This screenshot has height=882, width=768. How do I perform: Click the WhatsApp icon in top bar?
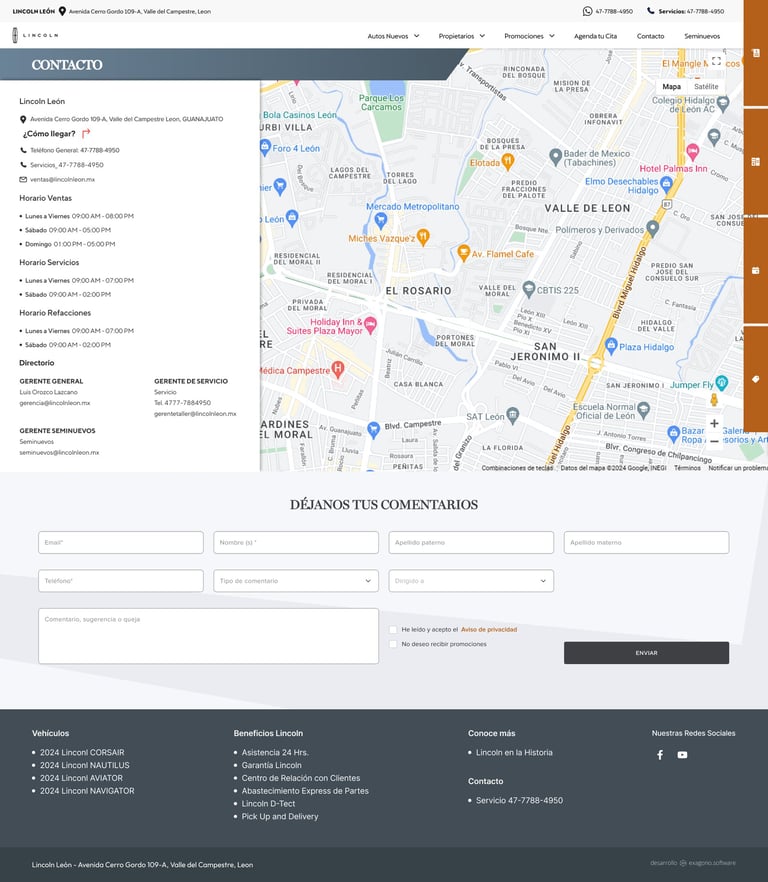point(587,11)
